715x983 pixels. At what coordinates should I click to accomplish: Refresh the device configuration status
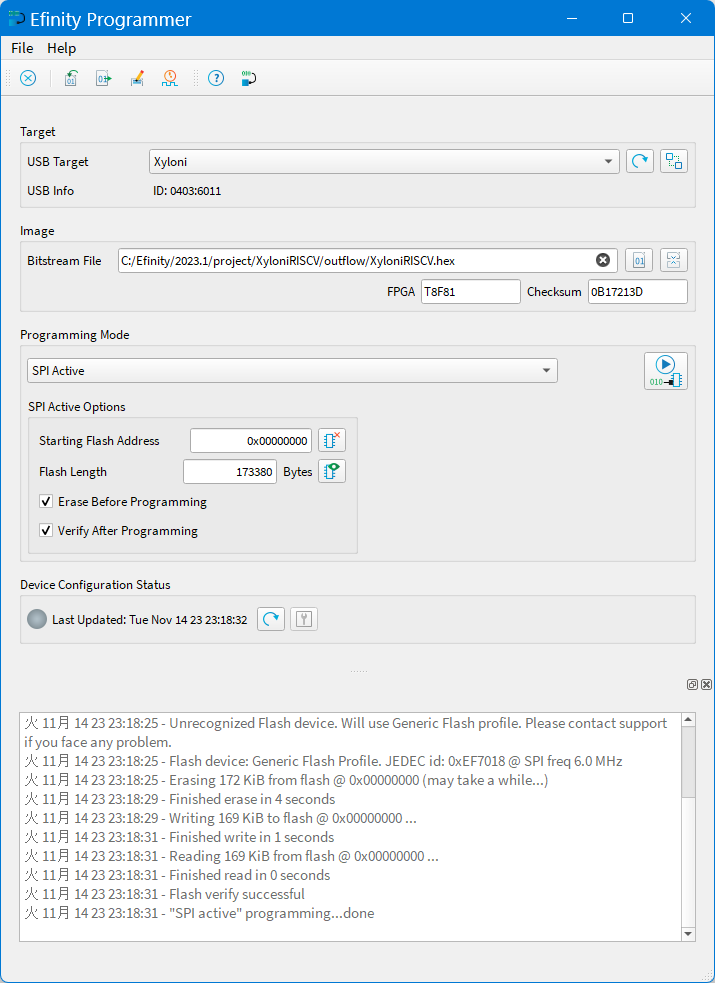click(x=270, y=619)
